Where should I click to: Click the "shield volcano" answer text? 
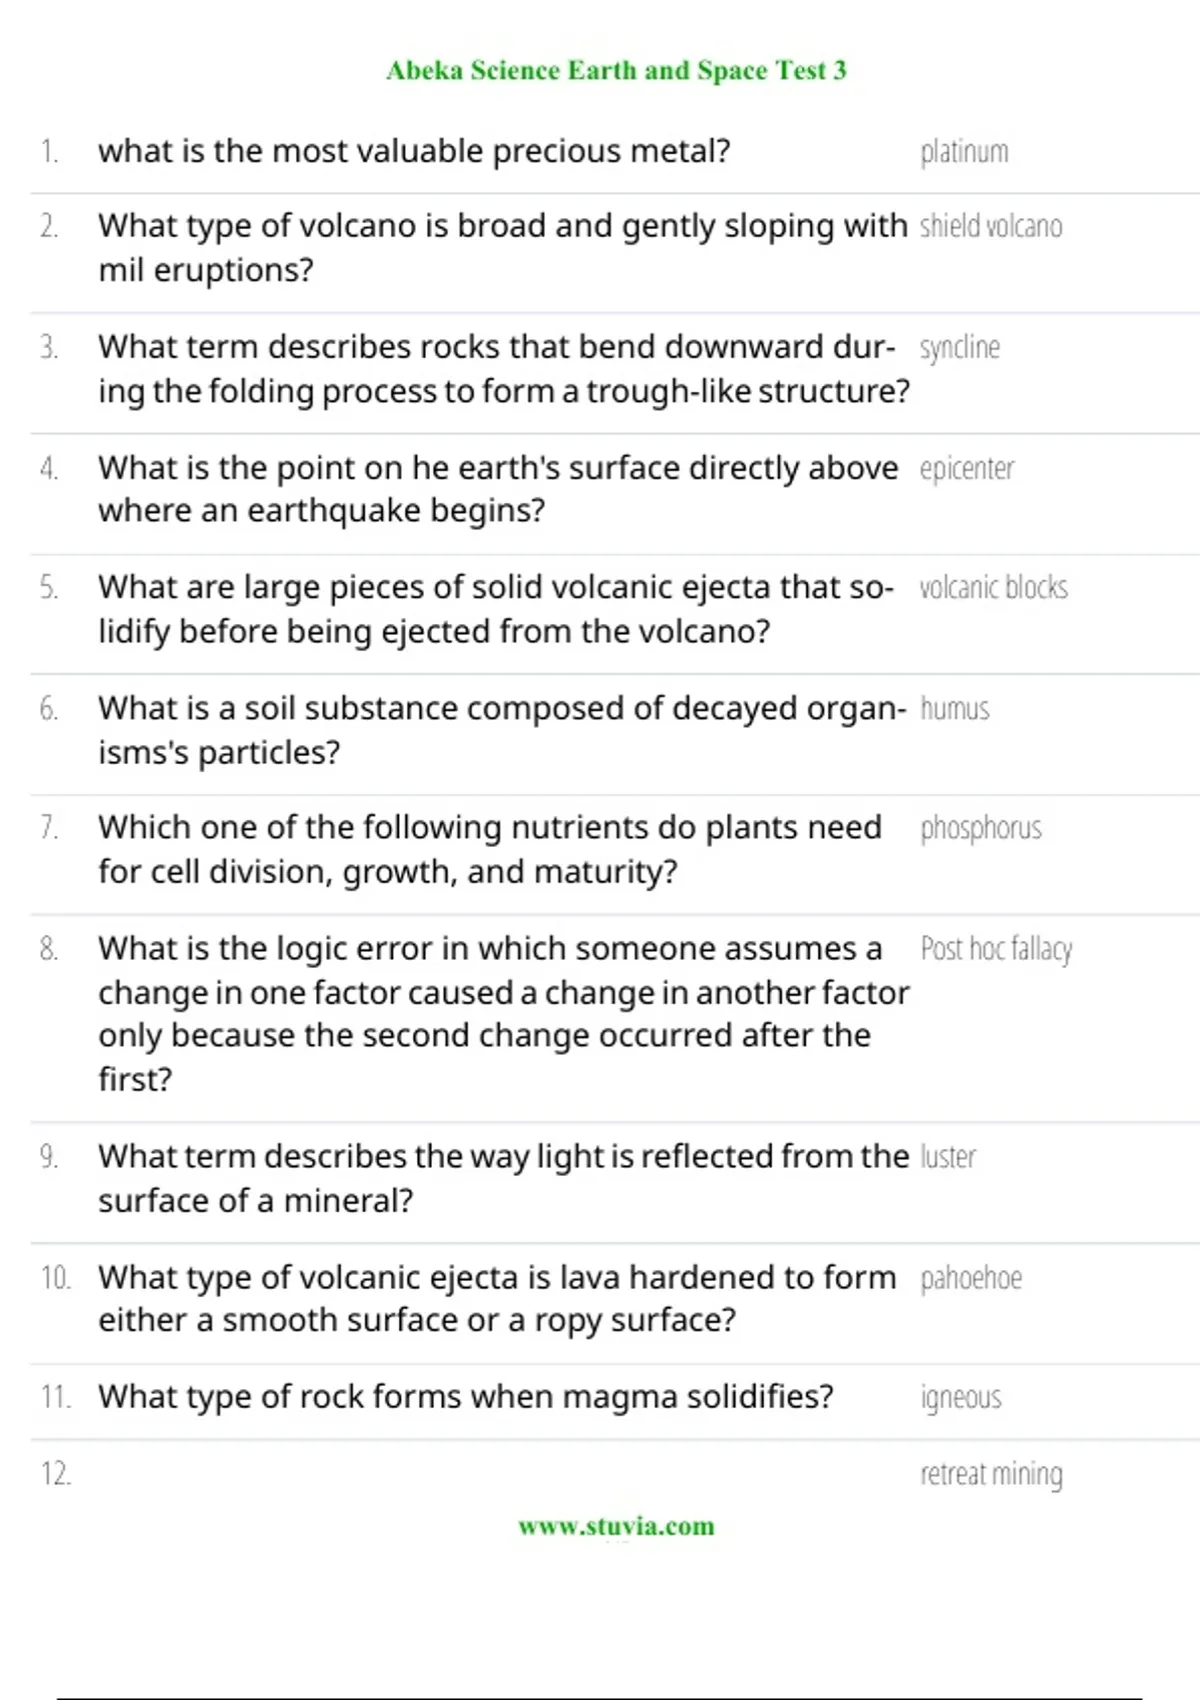tap(990, 227)
